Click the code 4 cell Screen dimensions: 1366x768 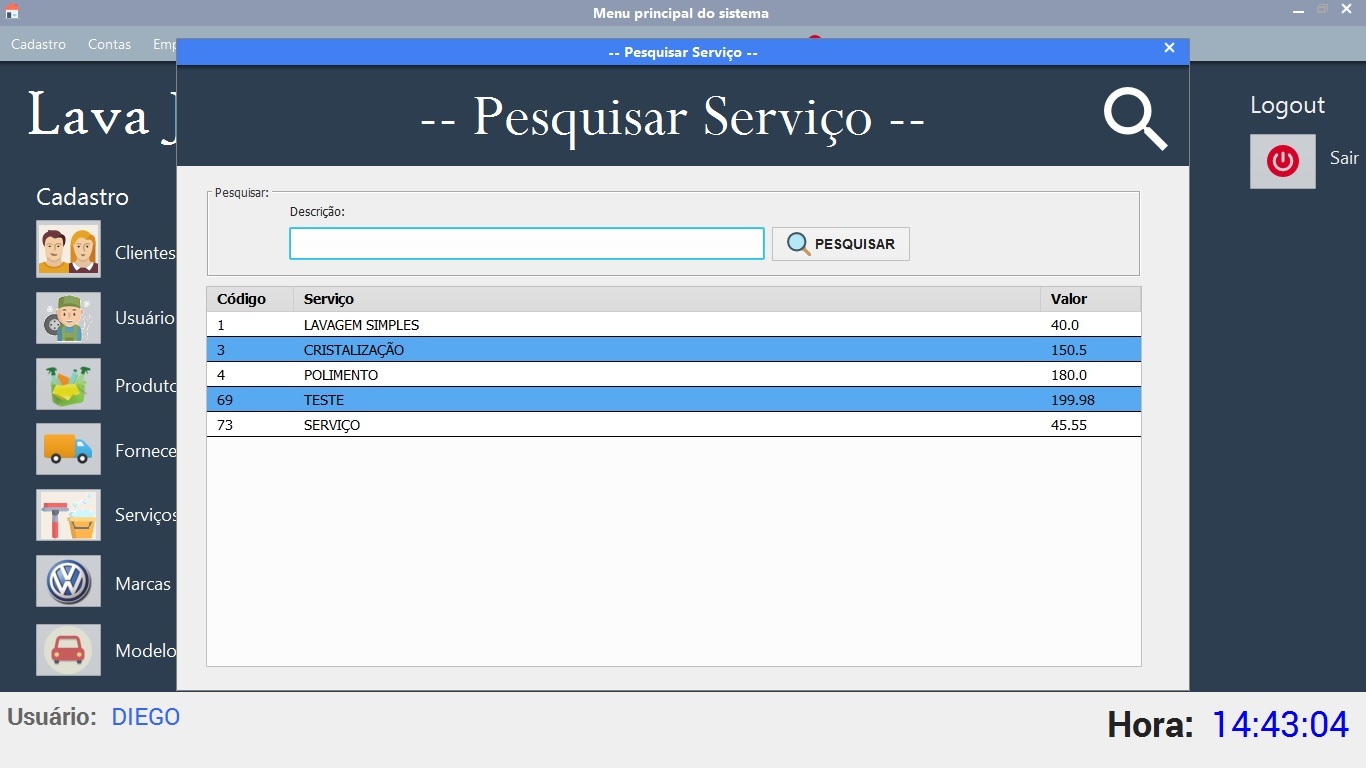(250, 375)
